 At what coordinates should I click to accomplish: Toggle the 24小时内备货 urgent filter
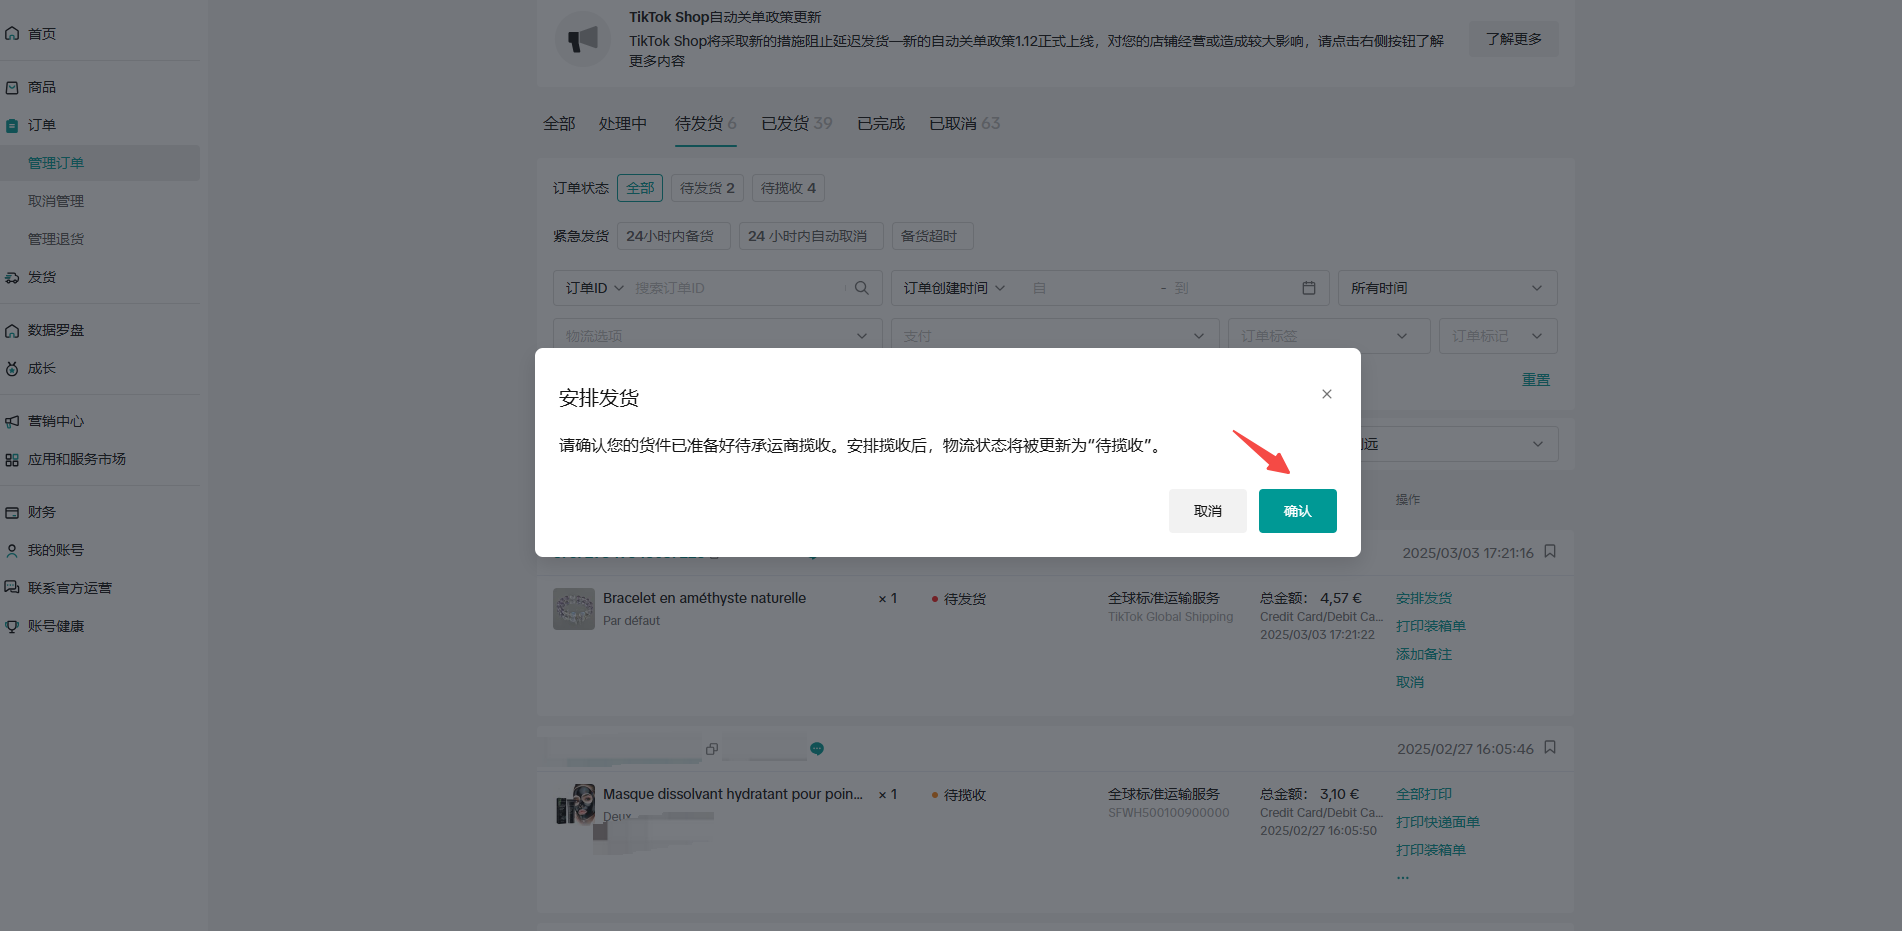673,236
